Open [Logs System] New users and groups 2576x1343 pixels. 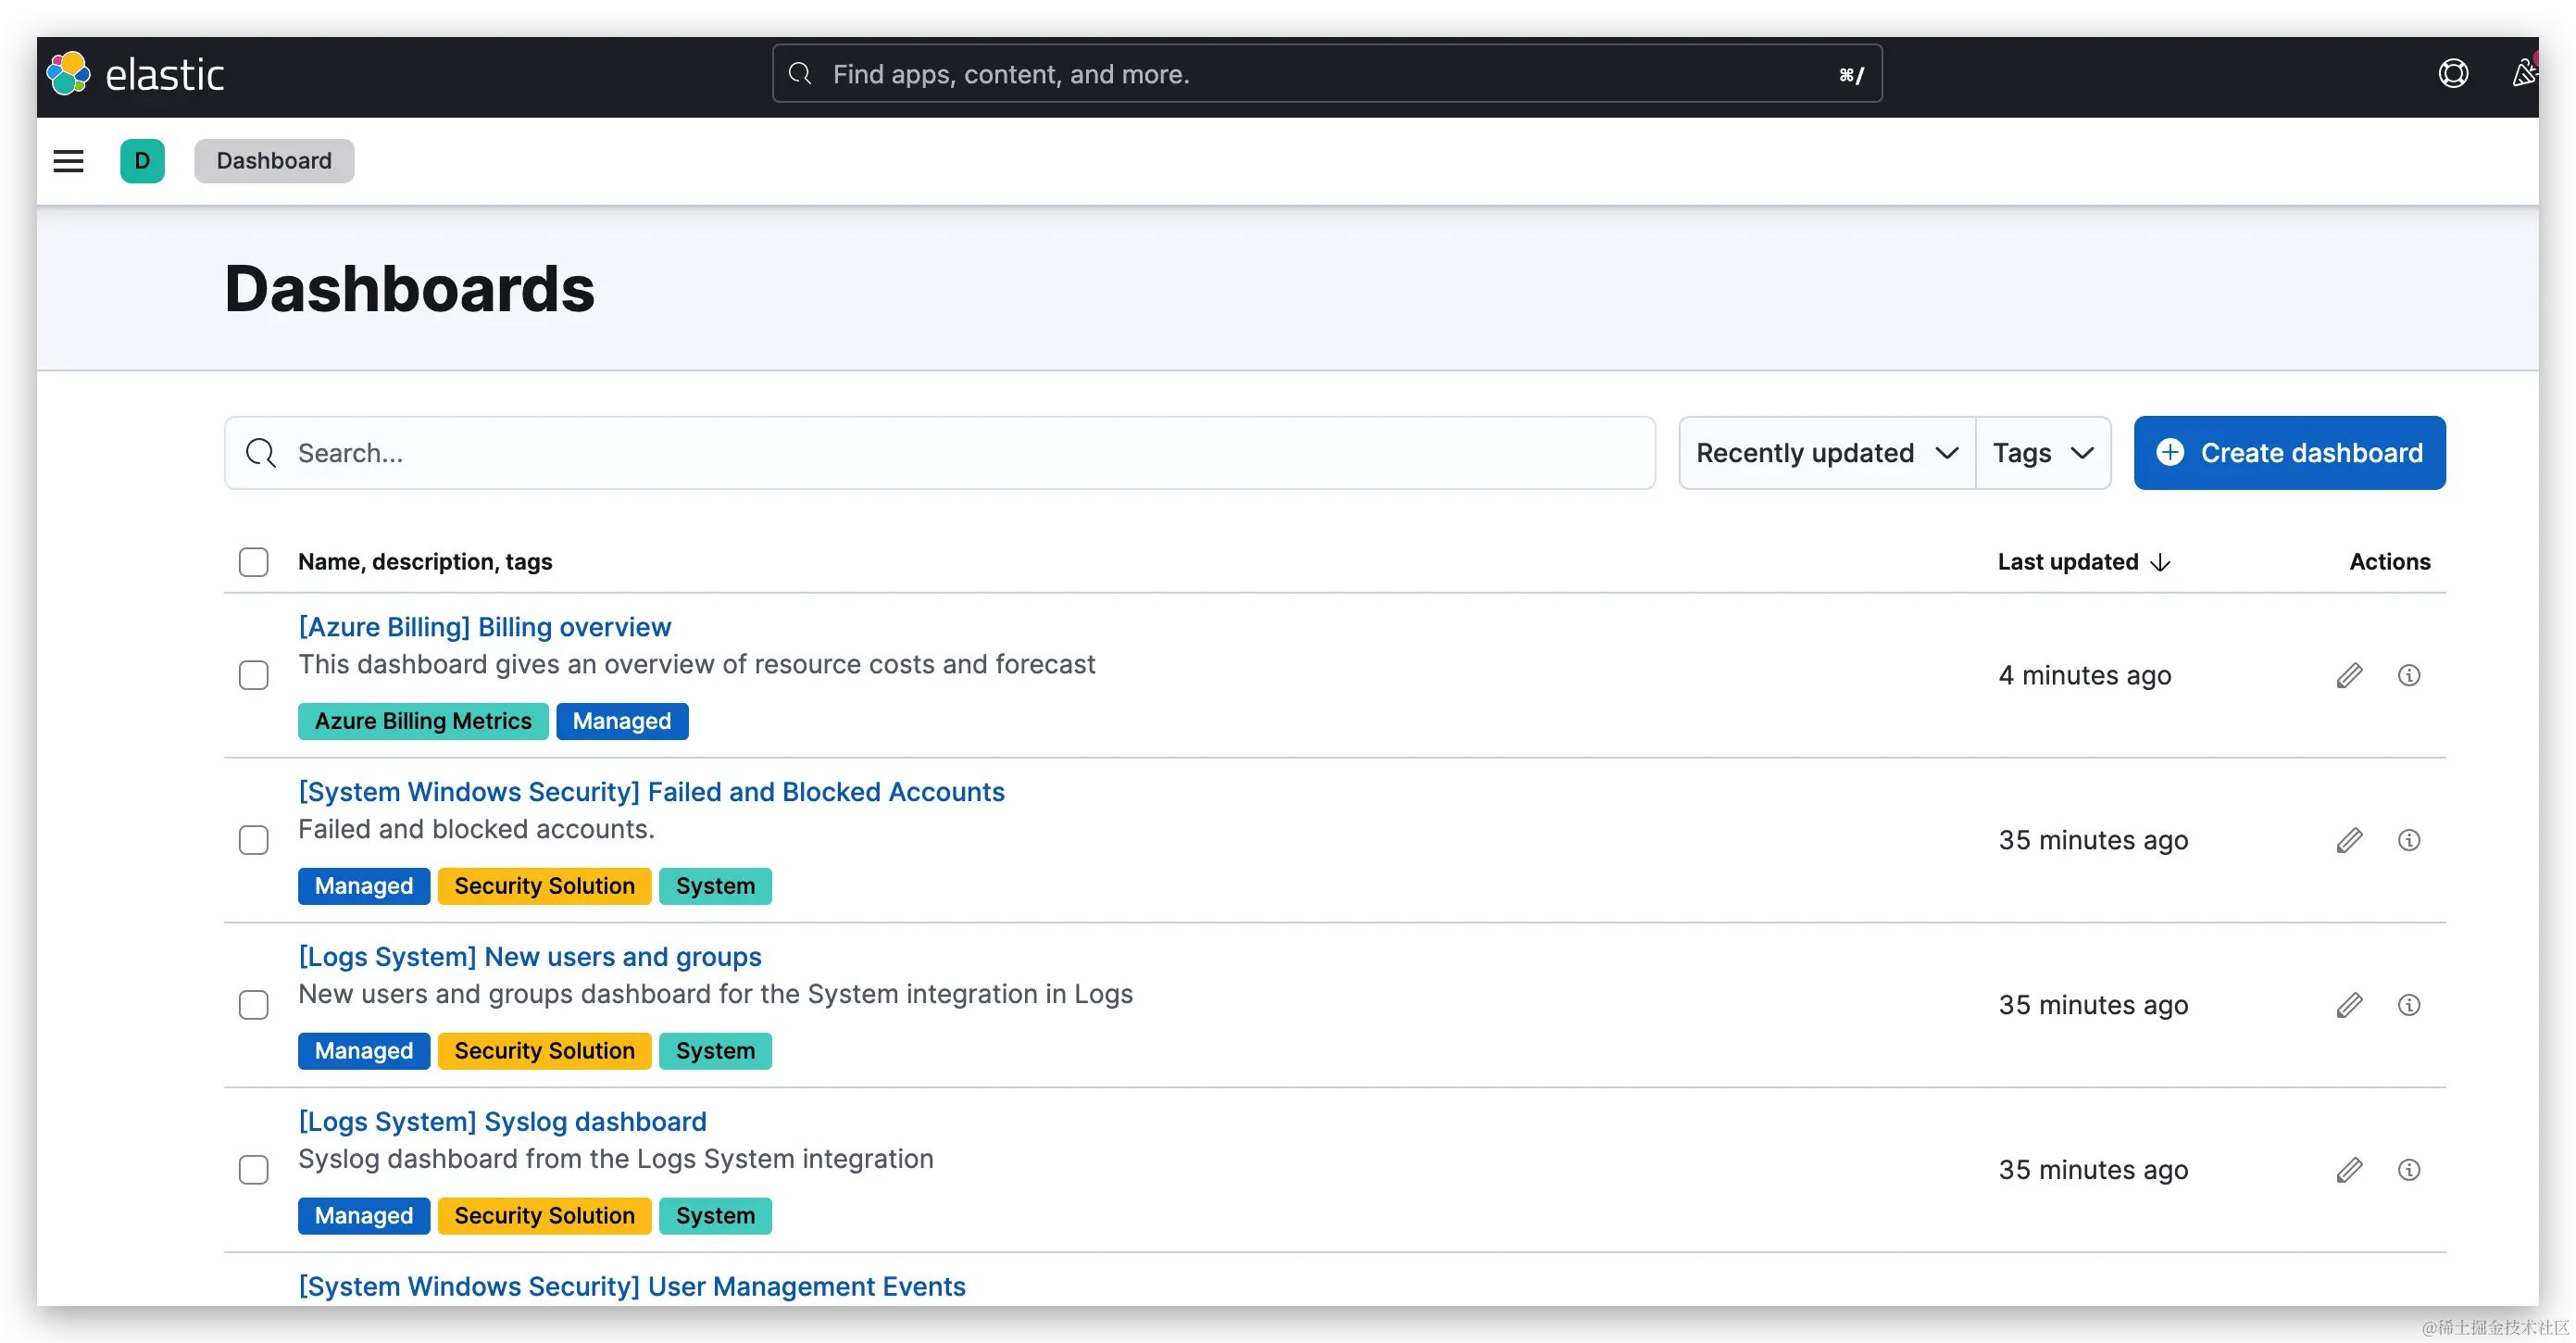coord(530,957)
